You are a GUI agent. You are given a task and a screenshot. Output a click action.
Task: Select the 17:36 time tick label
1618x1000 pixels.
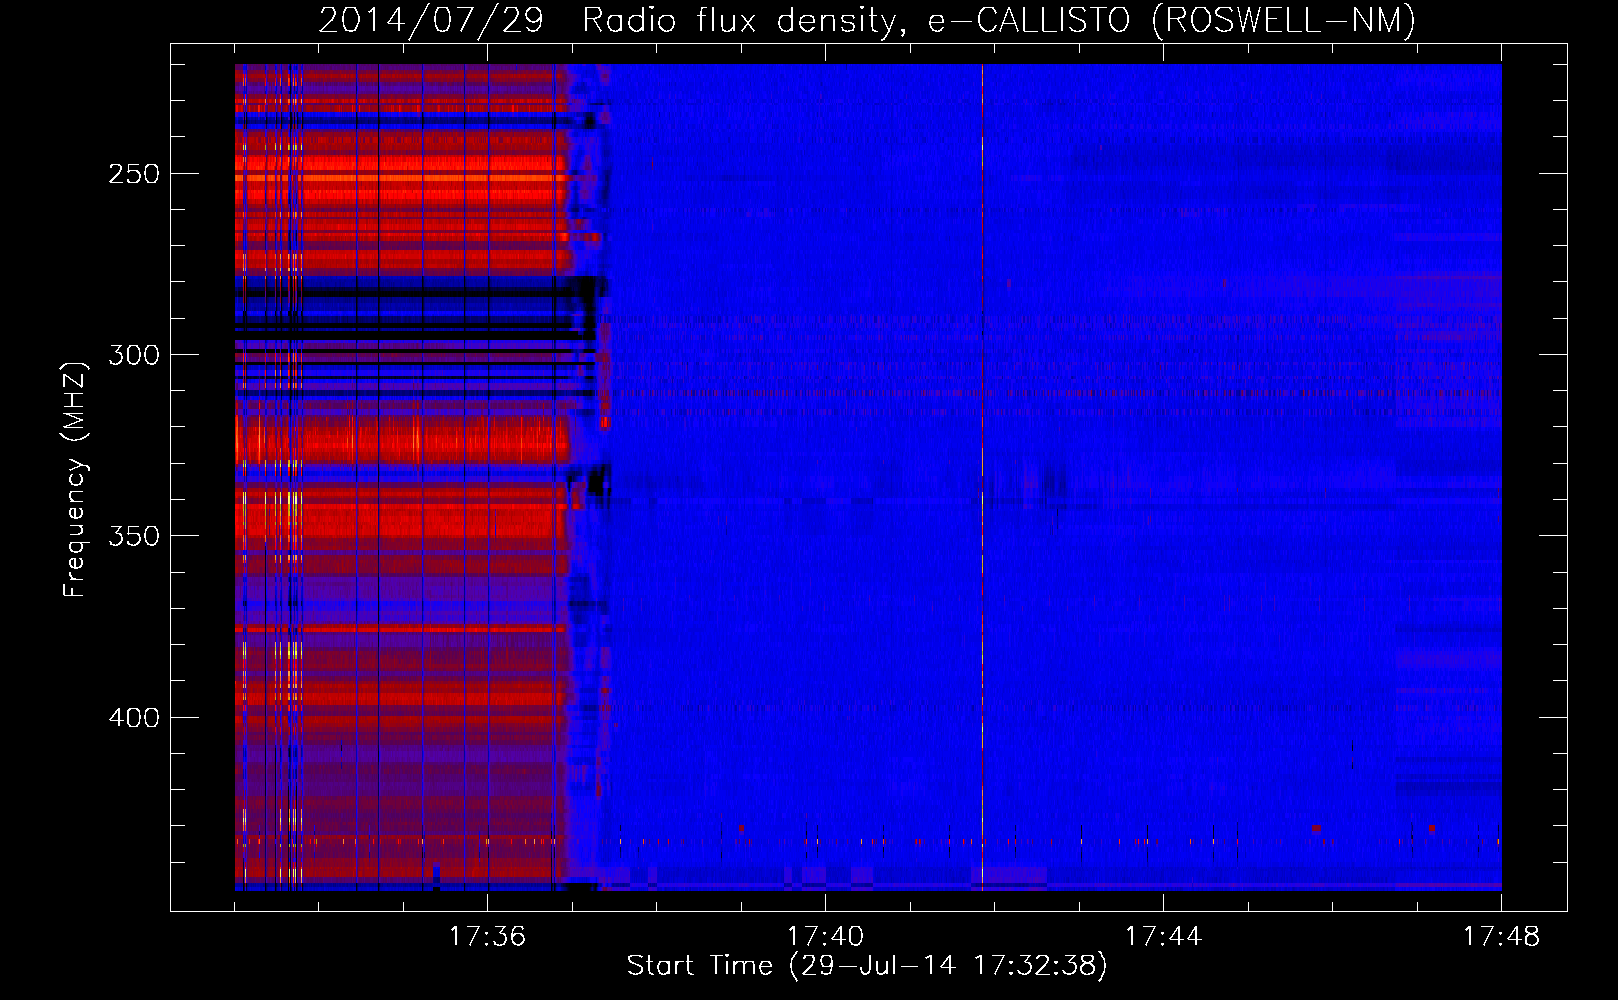click(x=487, y=936)
